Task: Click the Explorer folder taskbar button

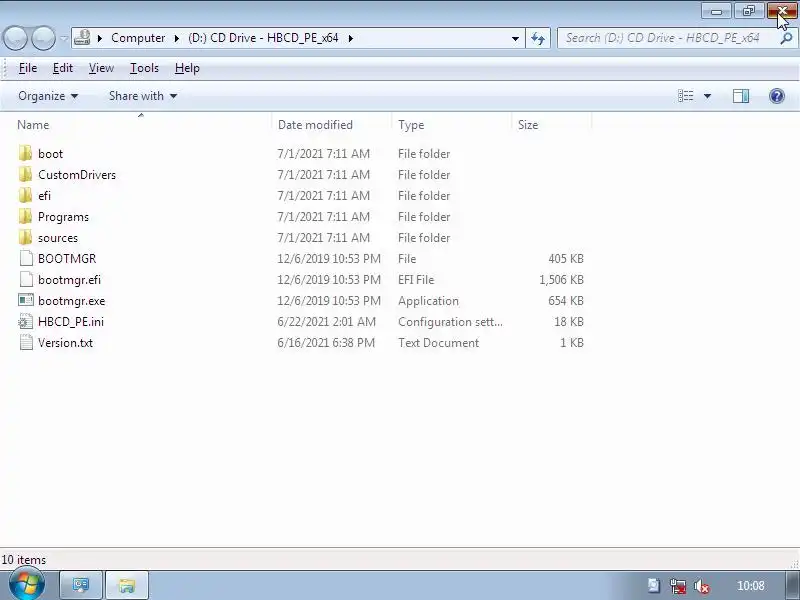Action: point(127,585)
